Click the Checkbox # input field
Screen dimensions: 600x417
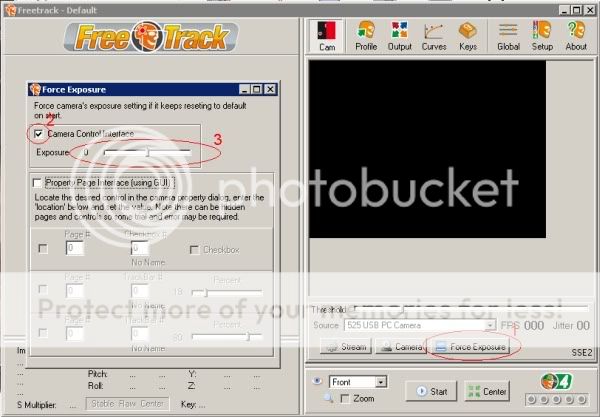coord(140,248)
